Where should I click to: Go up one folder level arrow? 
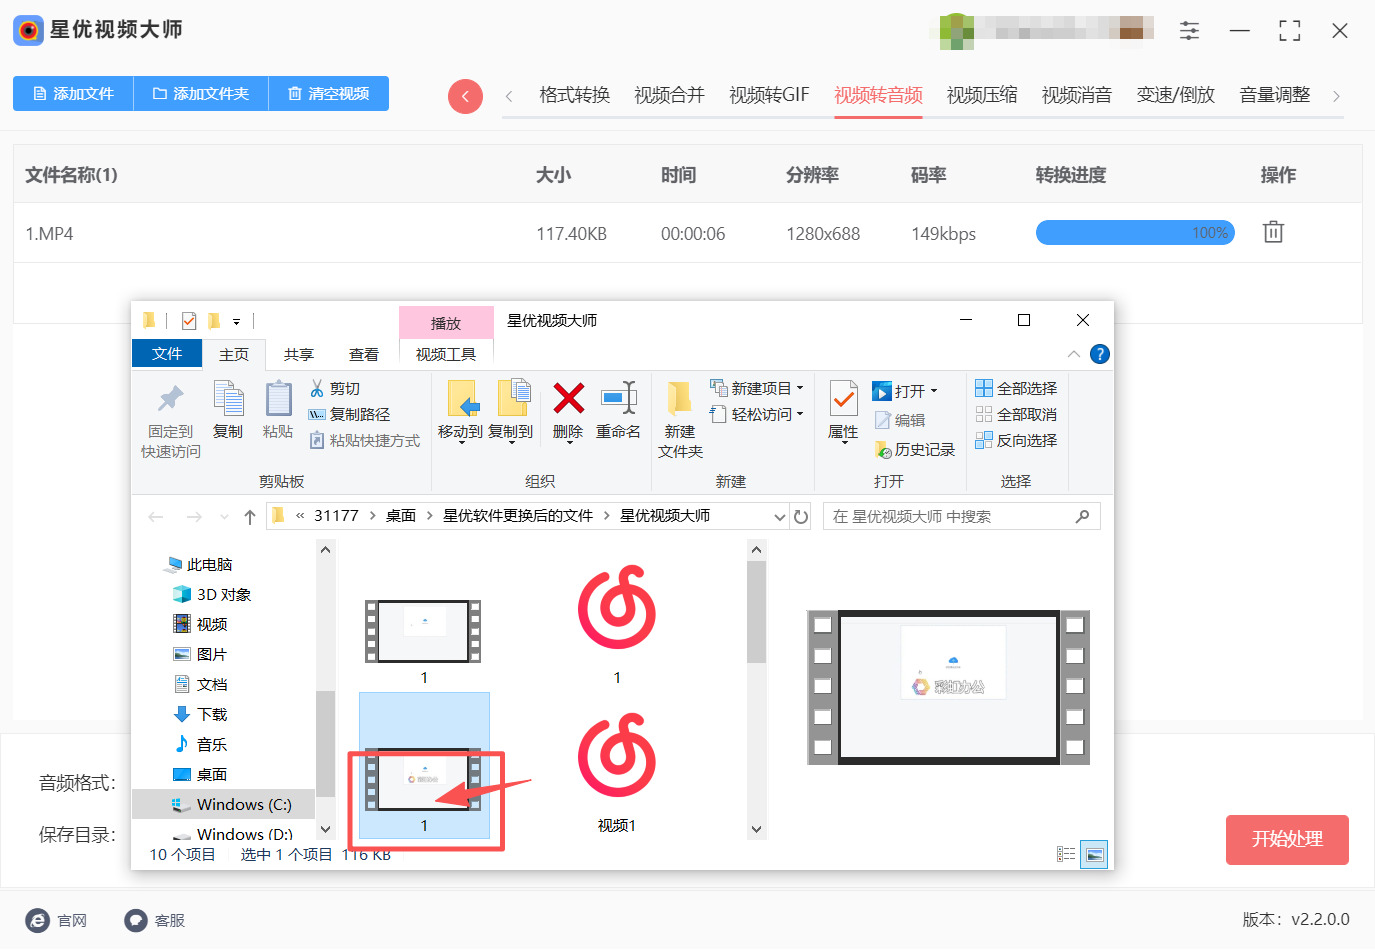(250, 517)
